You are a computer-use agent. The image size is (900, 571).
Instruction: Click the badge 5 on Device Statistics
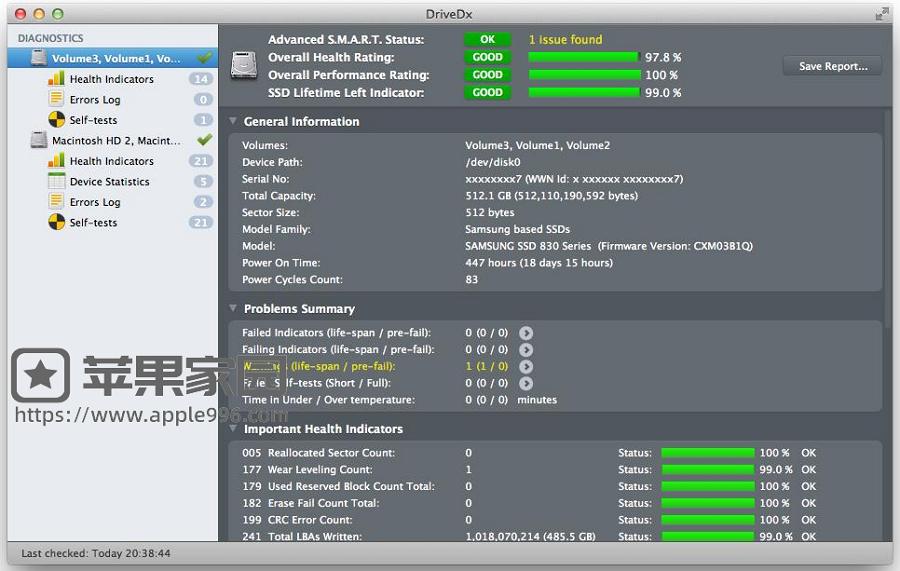point(203,182)
